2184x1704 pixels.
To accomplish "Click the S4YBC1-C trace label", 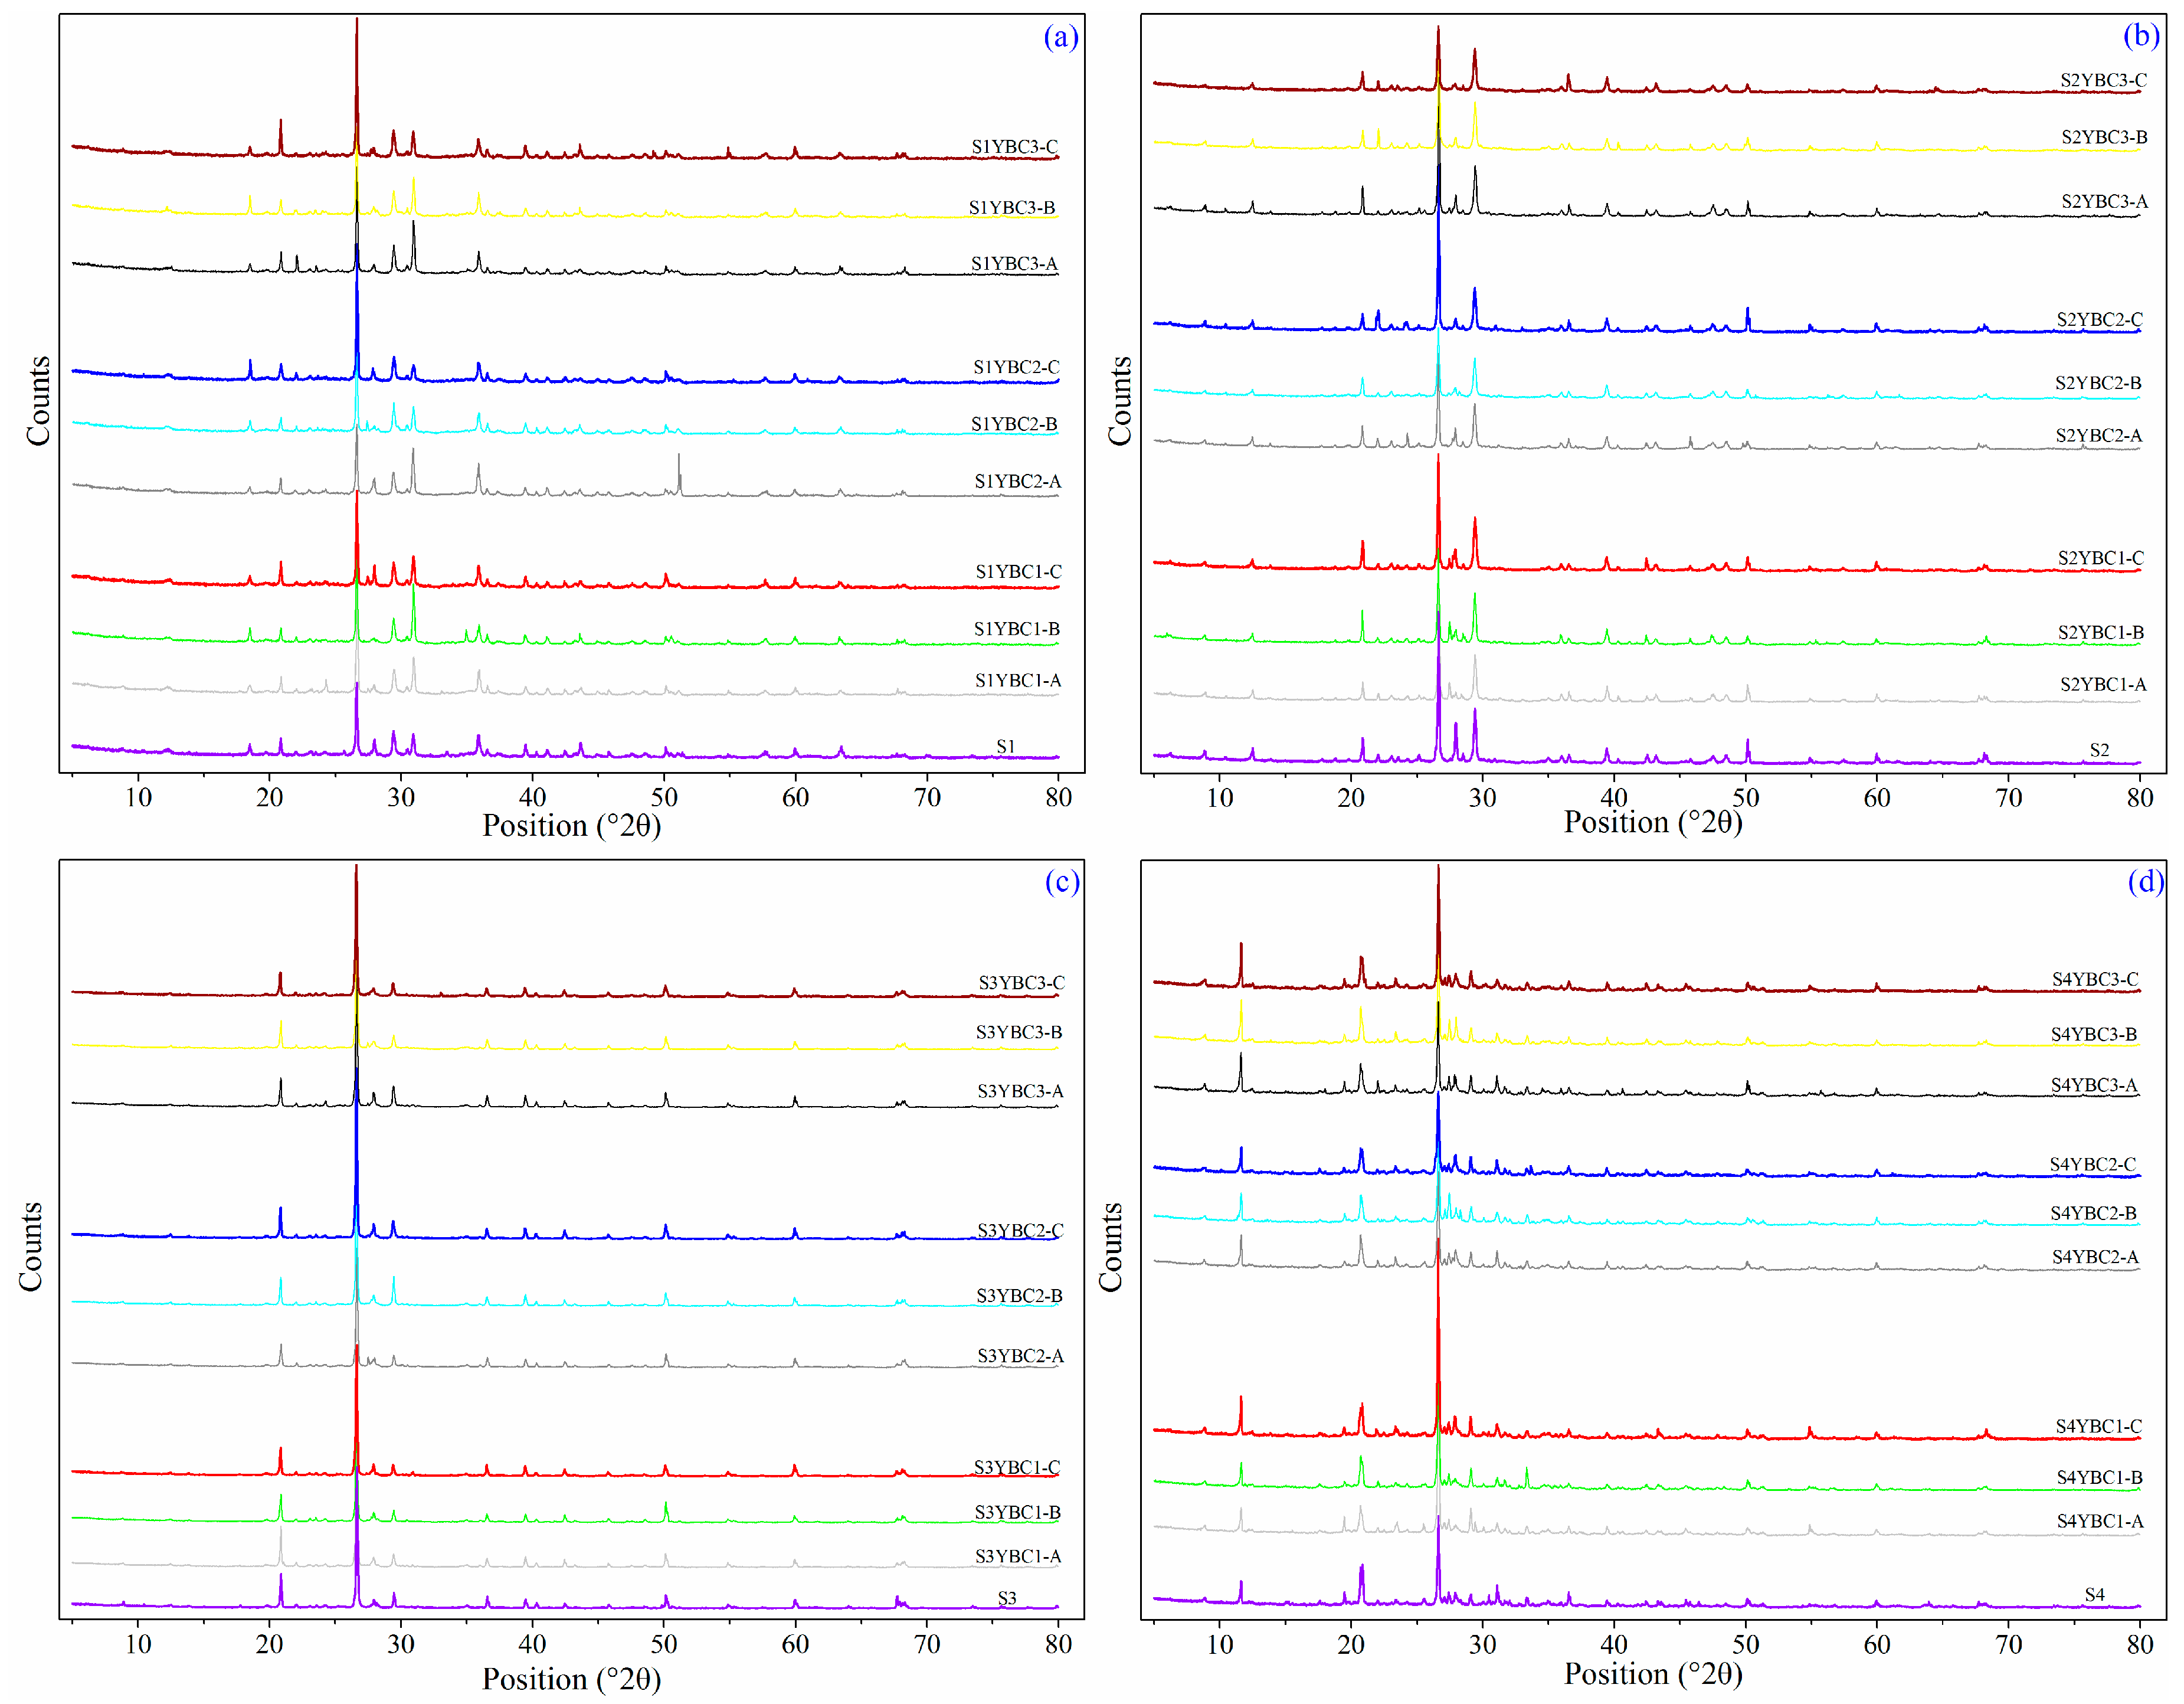I will tap(2098, 1426).
